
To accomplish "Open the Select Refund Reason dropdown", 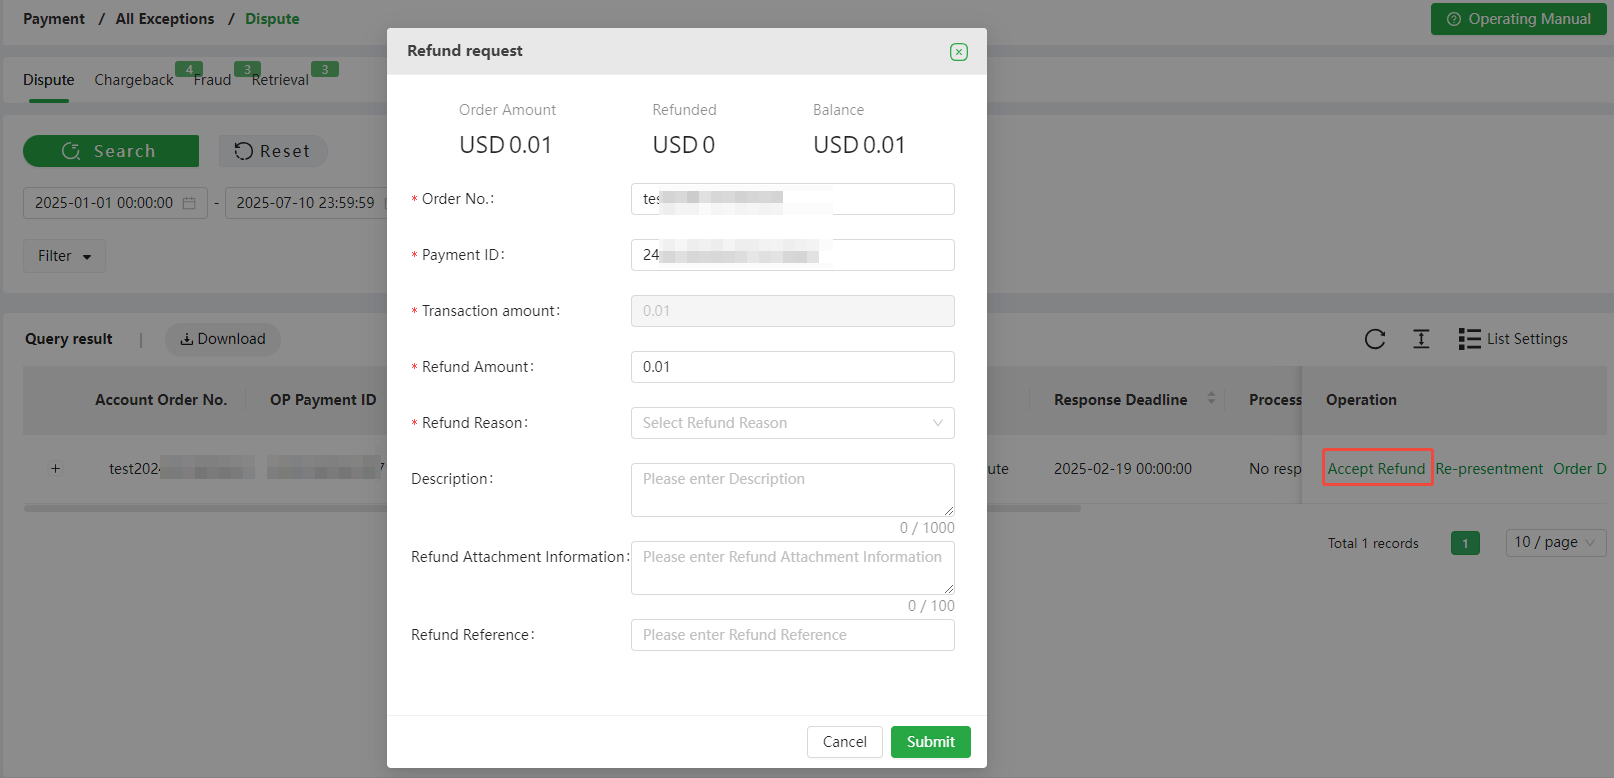I will click(x=792, y=423).
